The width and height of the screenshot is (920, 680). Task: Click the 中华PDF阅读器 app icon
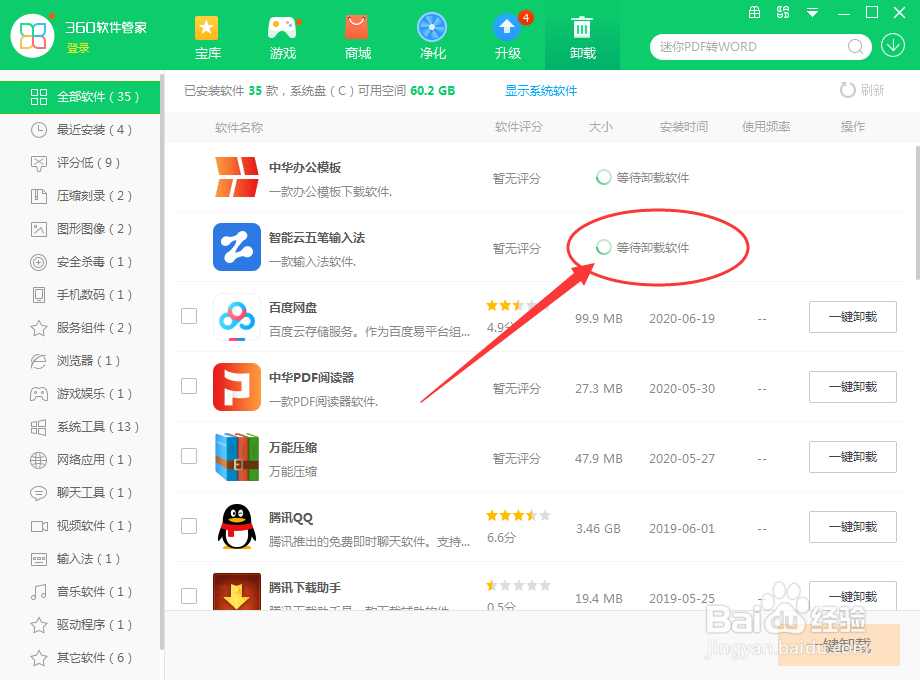click(236, 387)
